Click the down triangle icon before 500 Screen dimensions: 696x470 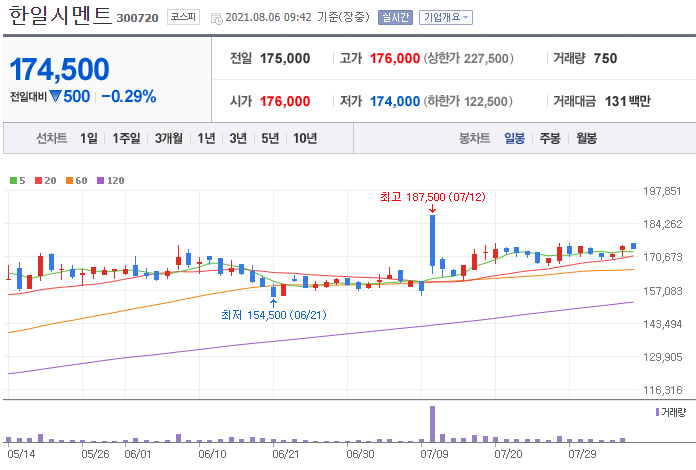[55, 96]
